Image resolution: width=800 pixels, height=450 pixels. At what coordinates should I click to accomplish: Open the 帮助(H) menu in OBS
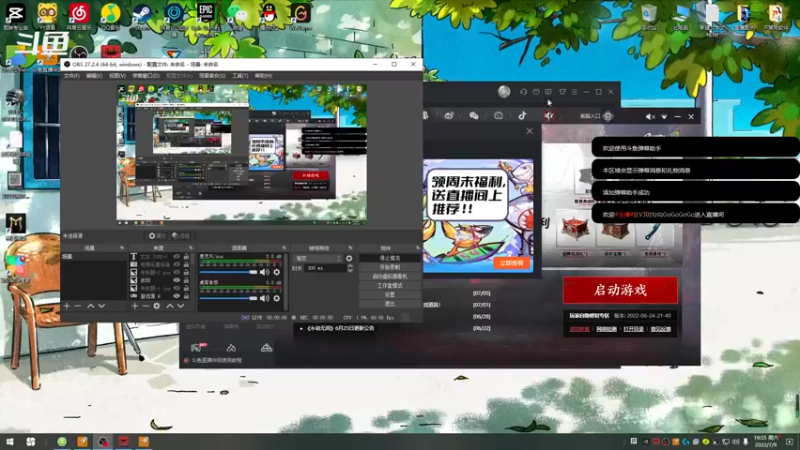263,76
